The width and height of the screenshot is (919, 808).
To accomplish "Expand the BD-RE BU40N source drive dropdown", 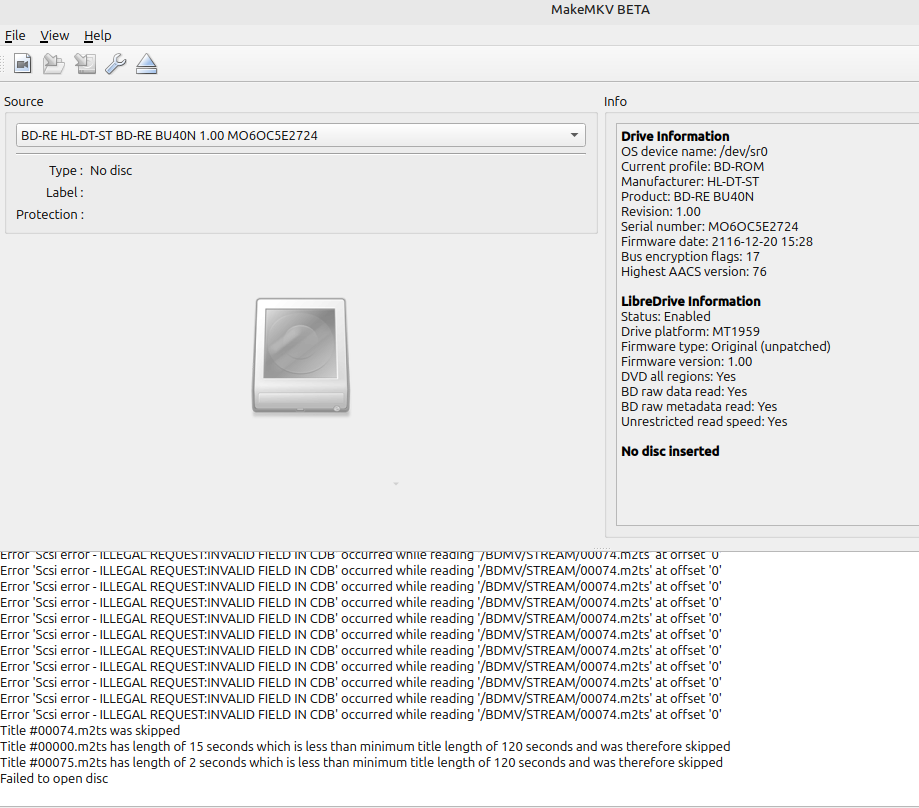I will pyautogui.click(x=301, y=135).
